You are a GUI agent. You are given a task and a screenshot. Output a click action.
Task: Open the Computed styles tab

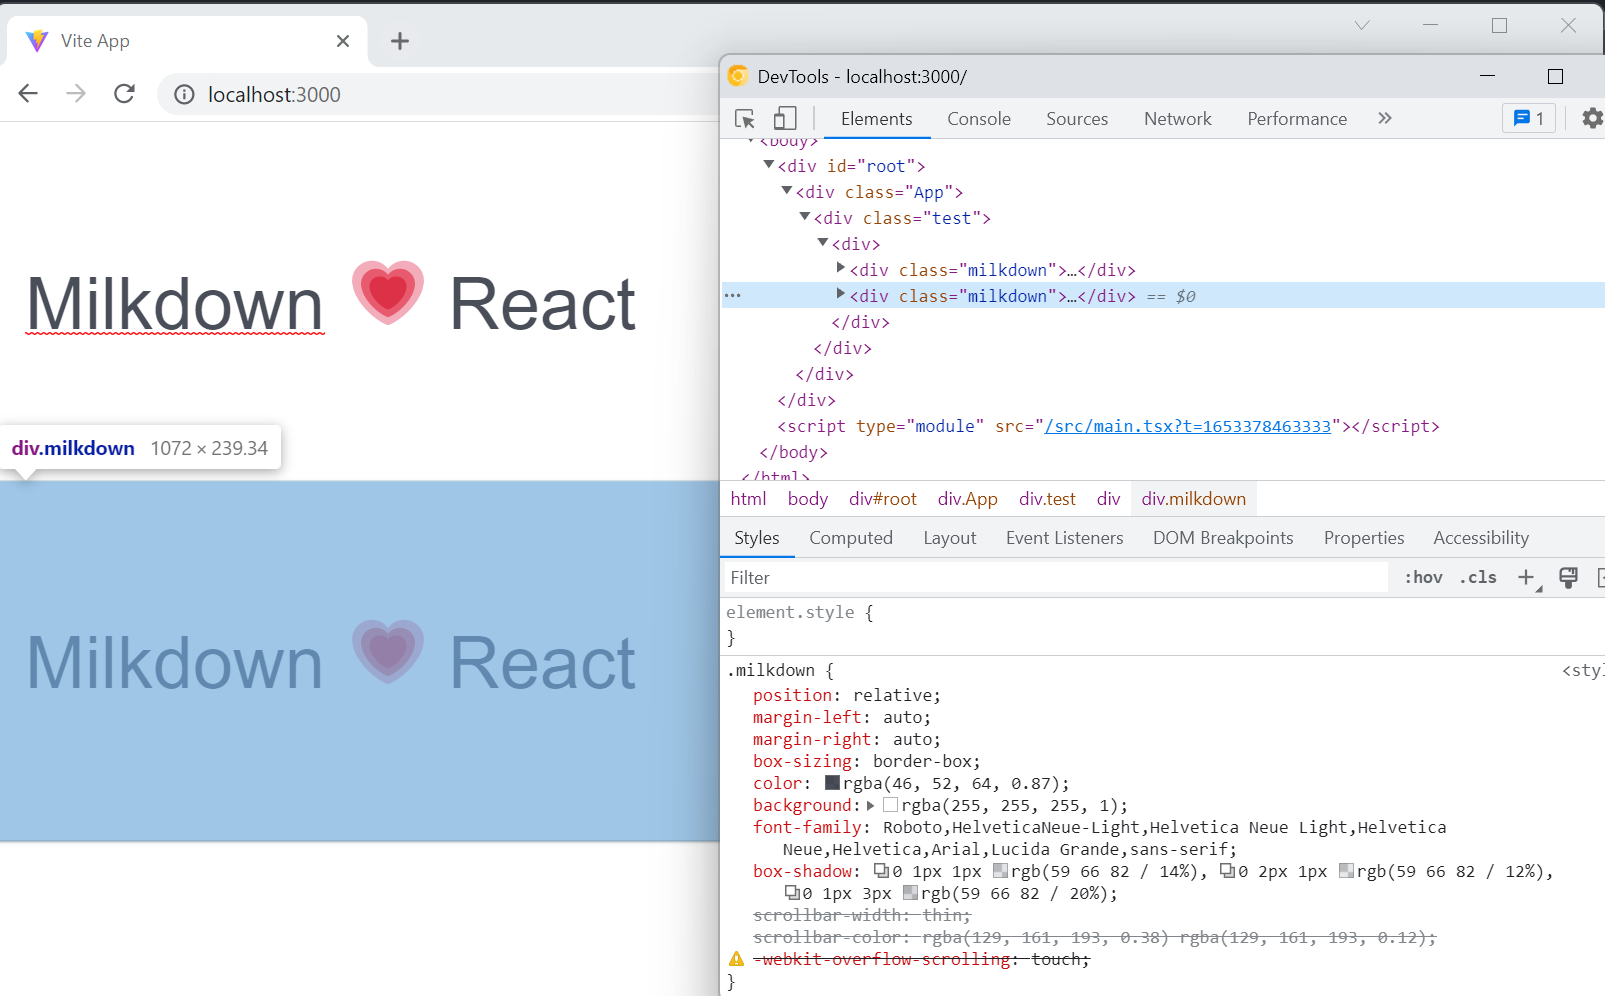(850, 537)
